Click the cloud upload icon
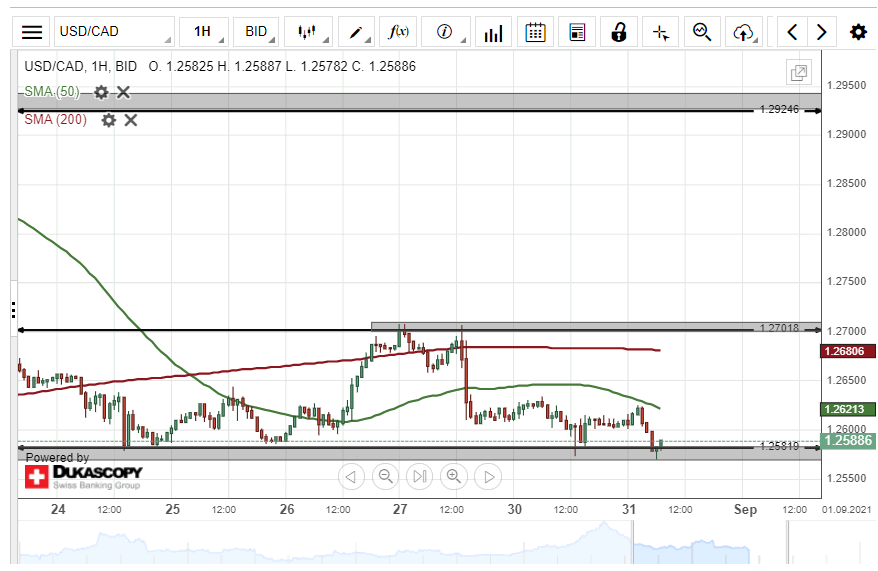The height and width of the screenshot is (571, 878). click(x=743, y=32)
